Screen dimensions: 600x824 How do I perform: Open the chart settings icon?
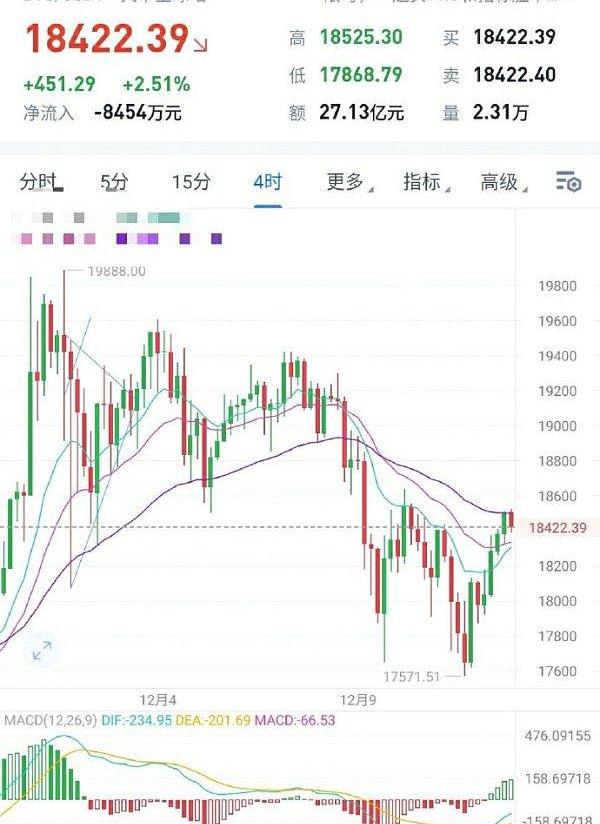click(568, 181)
